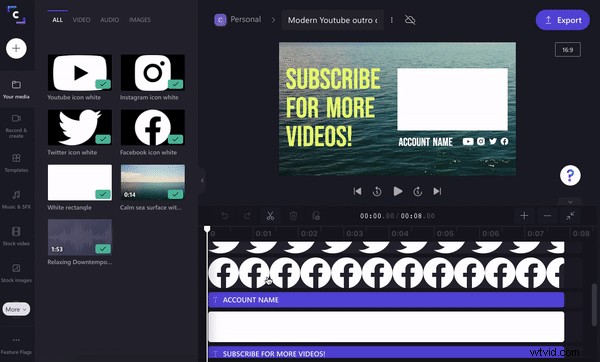Select Calm sea surface video thumbnail
This screenshot has height=362, width=600.
point(153,183)
